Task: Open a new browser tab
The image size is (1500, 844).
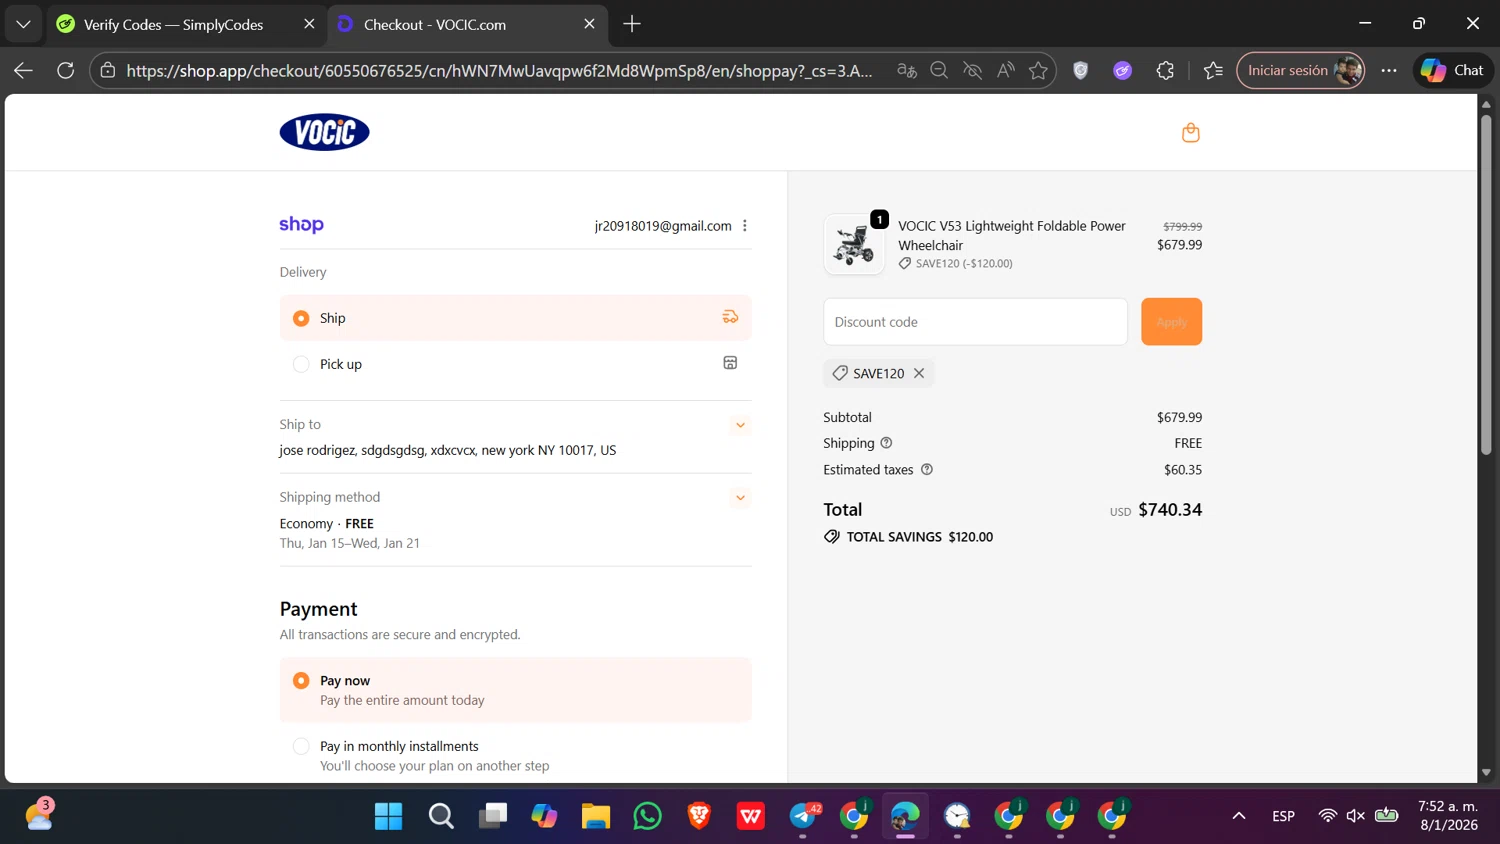Action: 631,24
